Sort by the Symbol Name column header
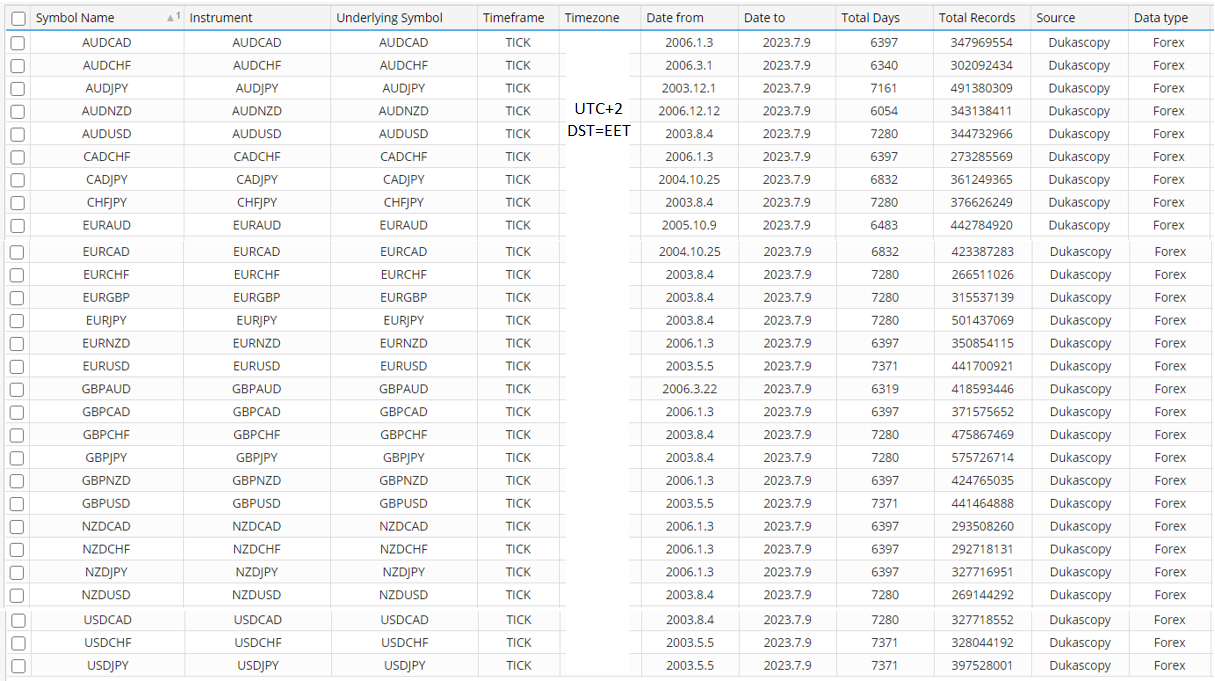The width and height of the screenshot is (1215, 681). (x=75, y=18)
